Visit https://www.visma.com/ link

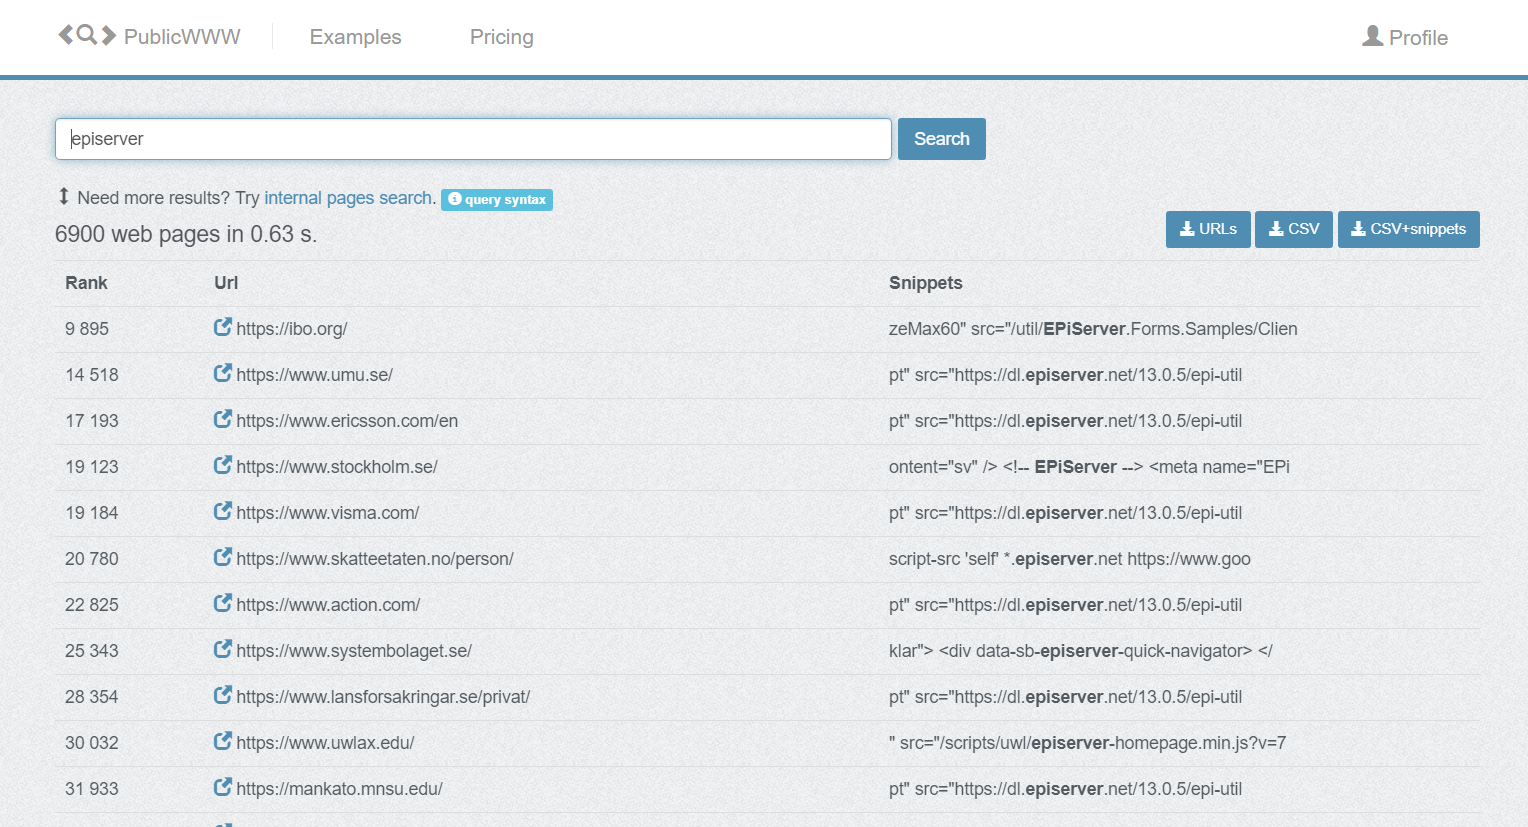[x=328, y=513]
